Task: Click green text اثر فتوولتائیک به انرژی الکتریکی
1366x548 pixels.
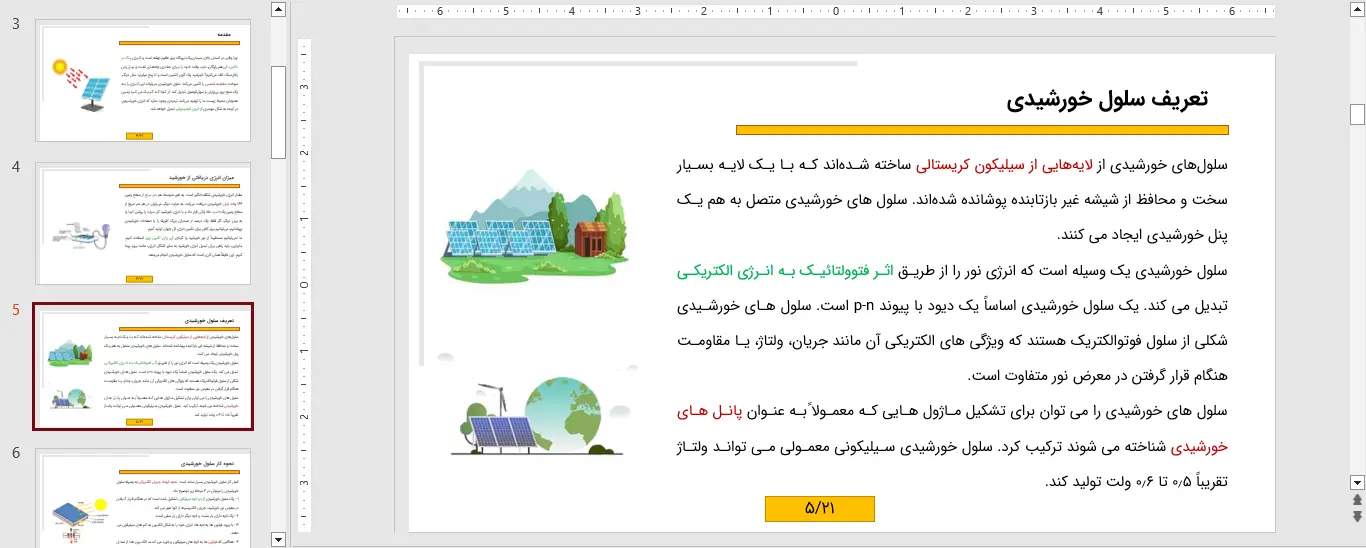Action: click(x=783, y=271)
